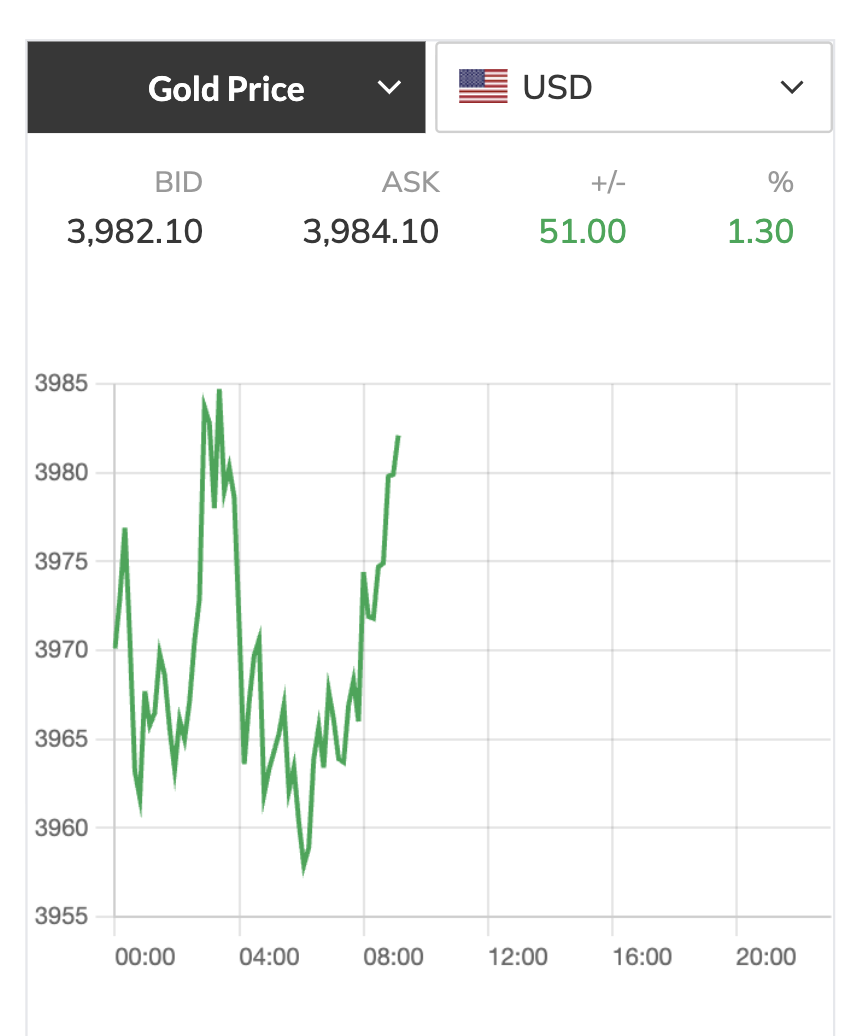This screenshot has width=860, height=1036.
Task: Open the Gold Price dropdown
Action: [x=226, y=88]
